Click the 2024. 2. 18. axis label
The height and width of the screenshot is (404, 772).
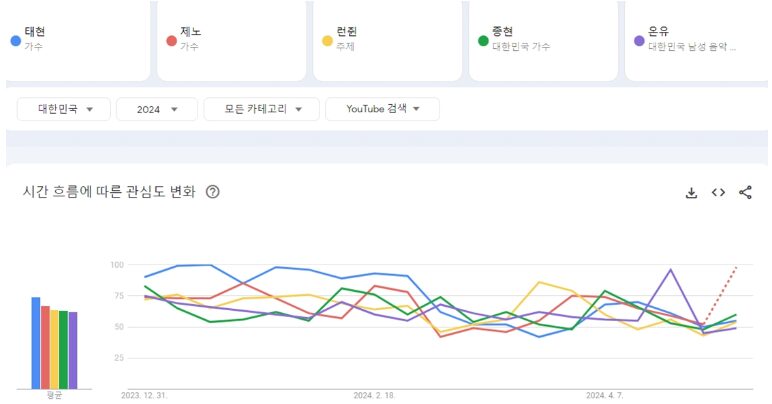point(375,395)
